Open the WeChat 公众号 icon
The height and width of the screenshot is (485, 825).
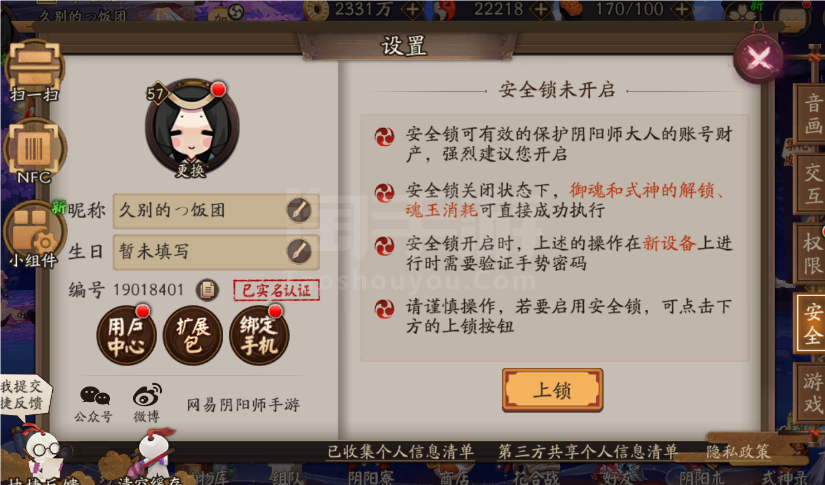(94, 403)
